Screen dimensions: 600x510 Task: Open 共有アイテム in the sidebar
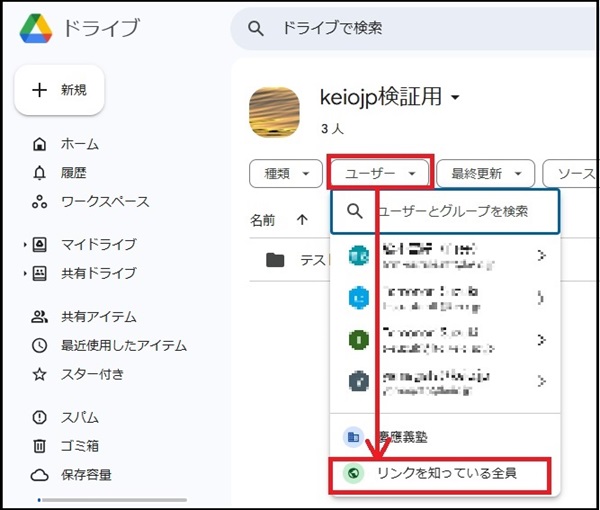pyautogui.click(x=97, y=317)
